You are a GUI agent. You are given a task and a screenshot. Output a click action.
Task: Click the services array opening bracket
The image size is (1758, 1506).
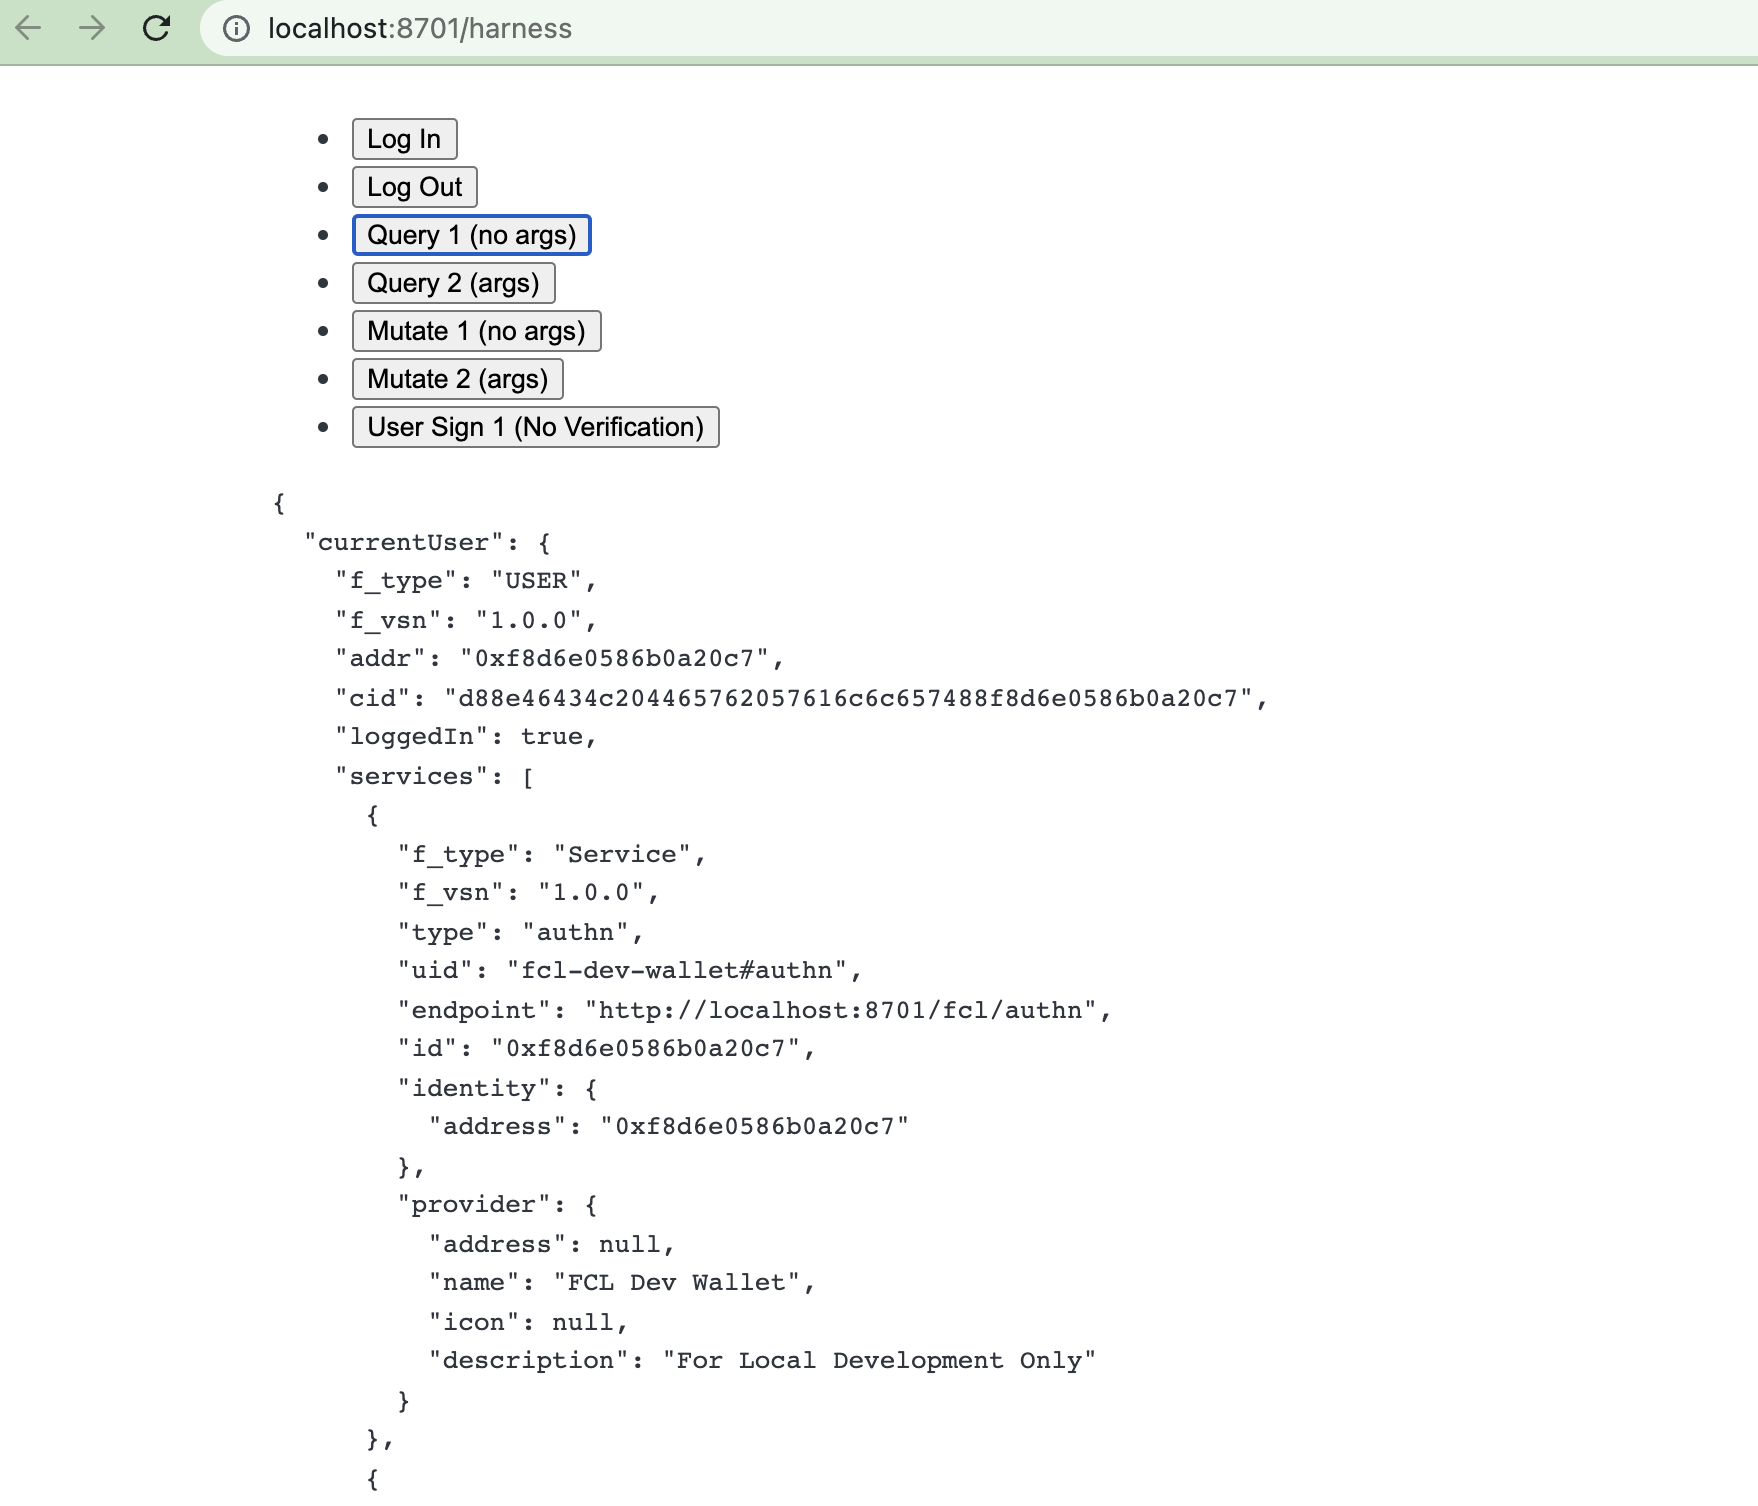530,775
